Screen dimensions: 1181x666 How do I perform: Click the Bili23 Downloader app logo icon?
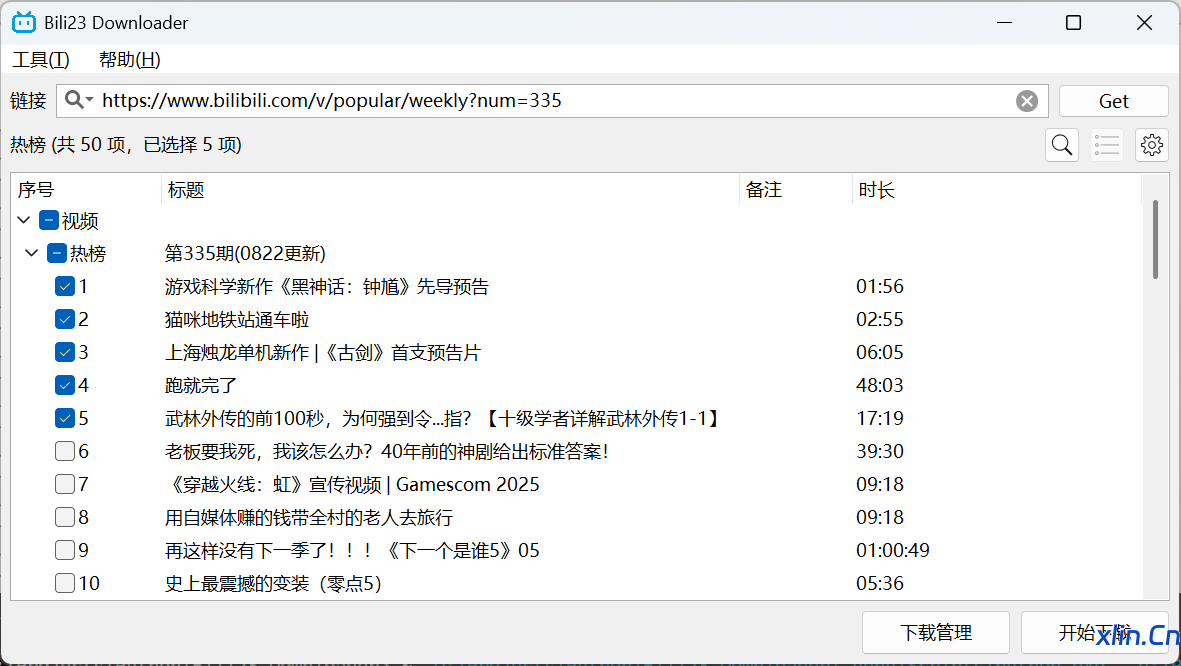pos(24,23)
